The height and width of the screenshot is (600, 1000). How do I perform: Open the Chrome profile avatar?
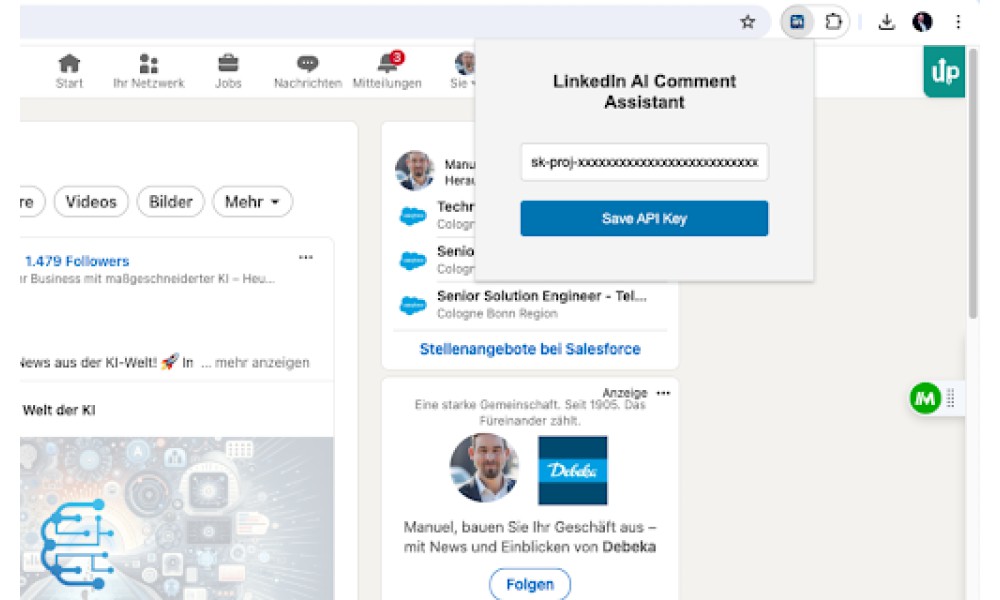pyautogui.click(x=922, y=22)
